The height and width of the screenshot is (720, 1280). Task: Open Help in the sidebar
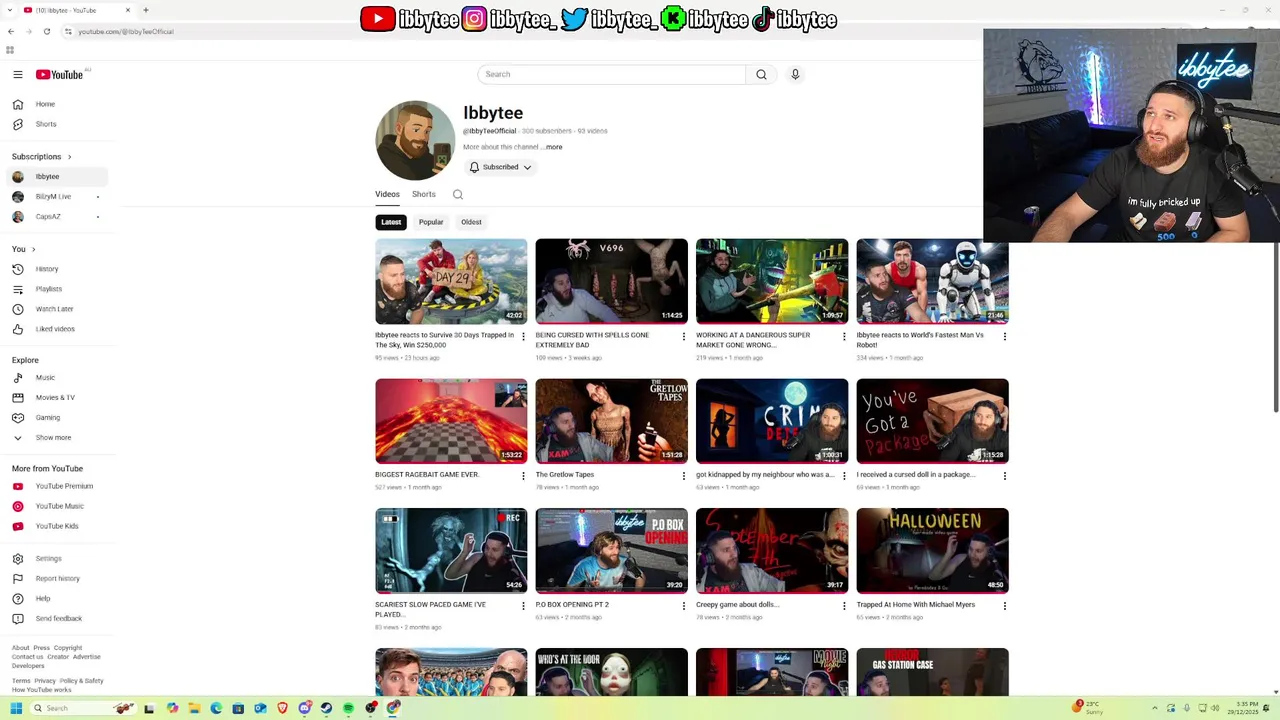(x=56, y=598)
